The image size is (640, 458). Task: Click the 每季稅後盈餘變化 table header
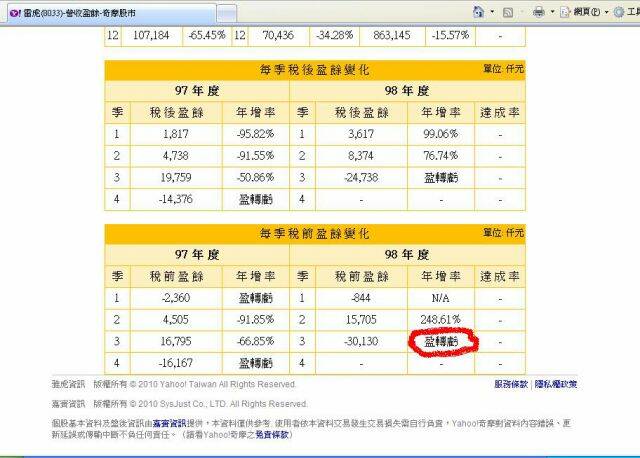(315, 70)
